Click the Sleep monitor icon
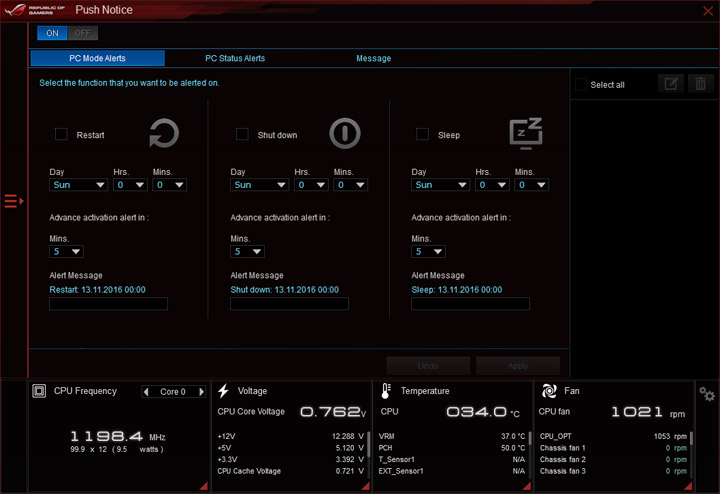 (x=526, y=134)
